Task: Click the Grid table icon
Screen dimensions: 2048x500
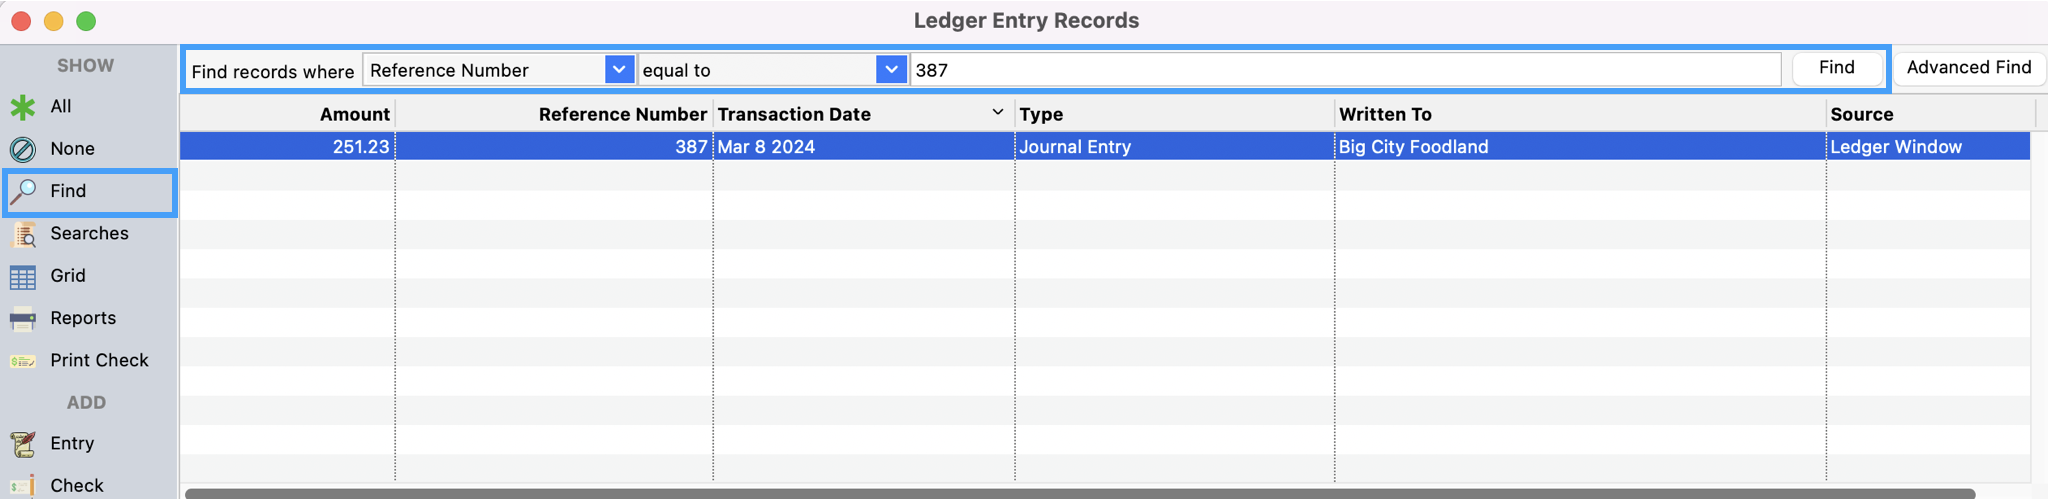Action: click(x=23, y=276)
